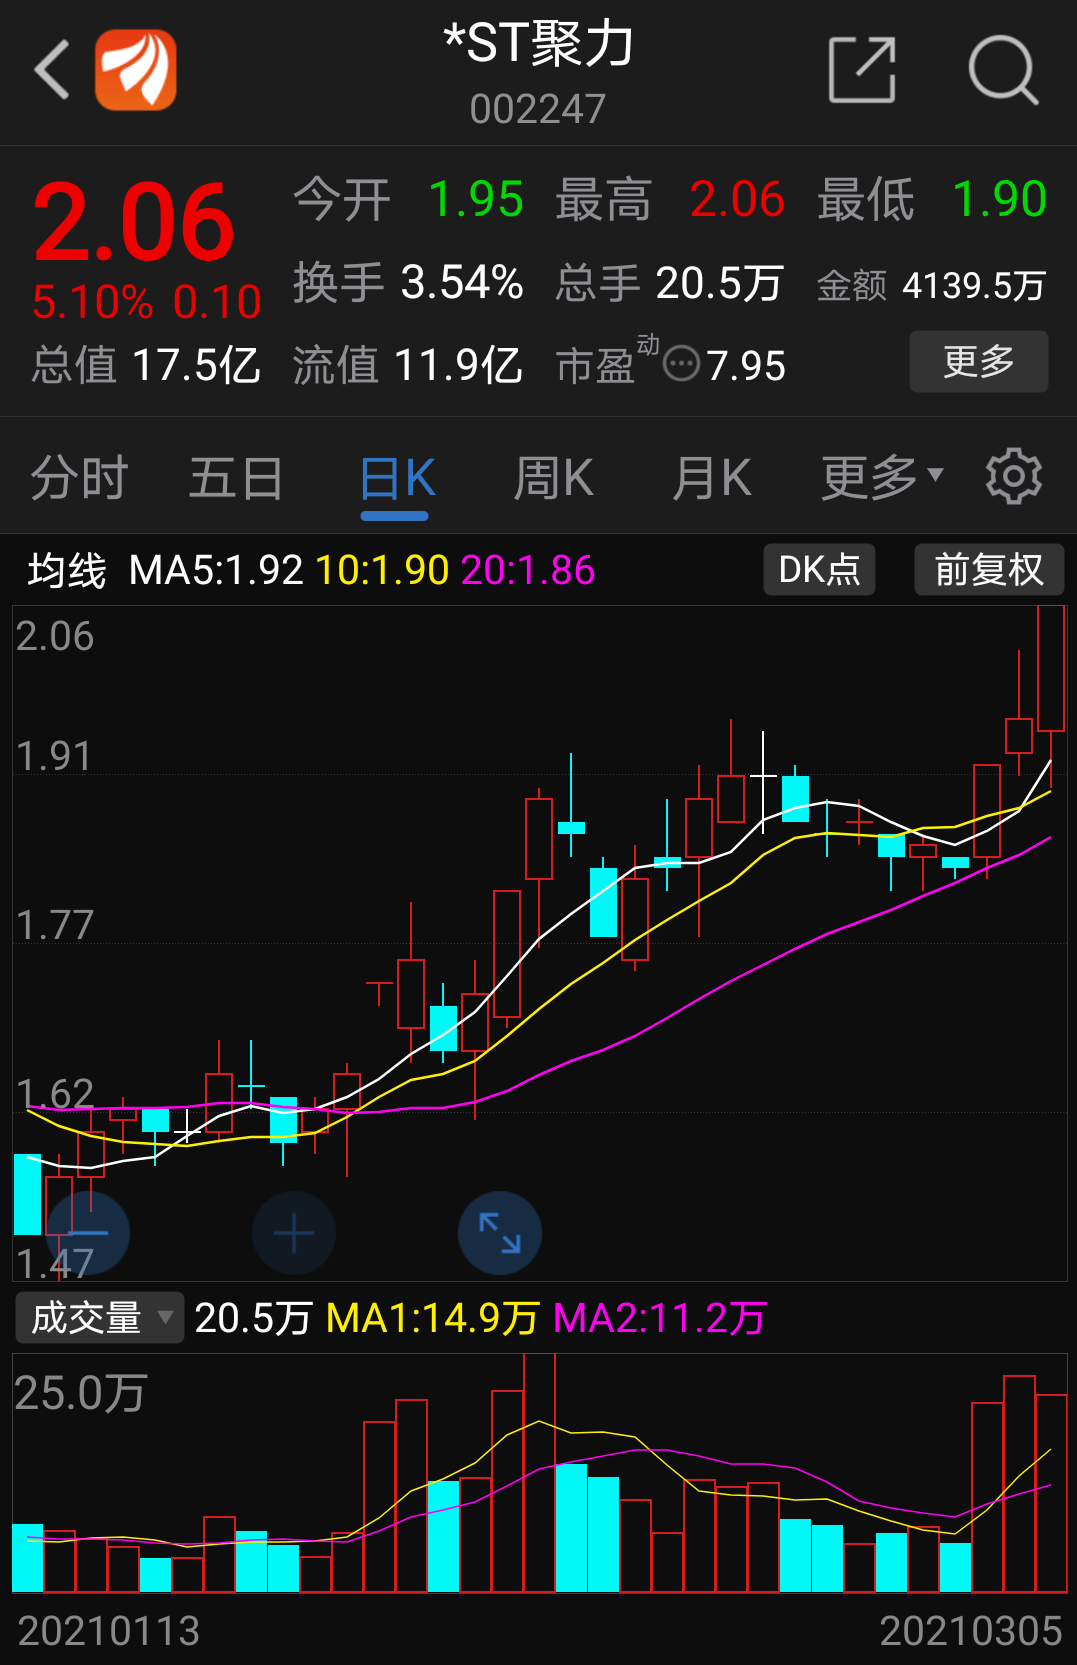Switch to 五日 five-day tab
The height and width of the screenshot is (1665, 1077).
(x=236, y=477)
